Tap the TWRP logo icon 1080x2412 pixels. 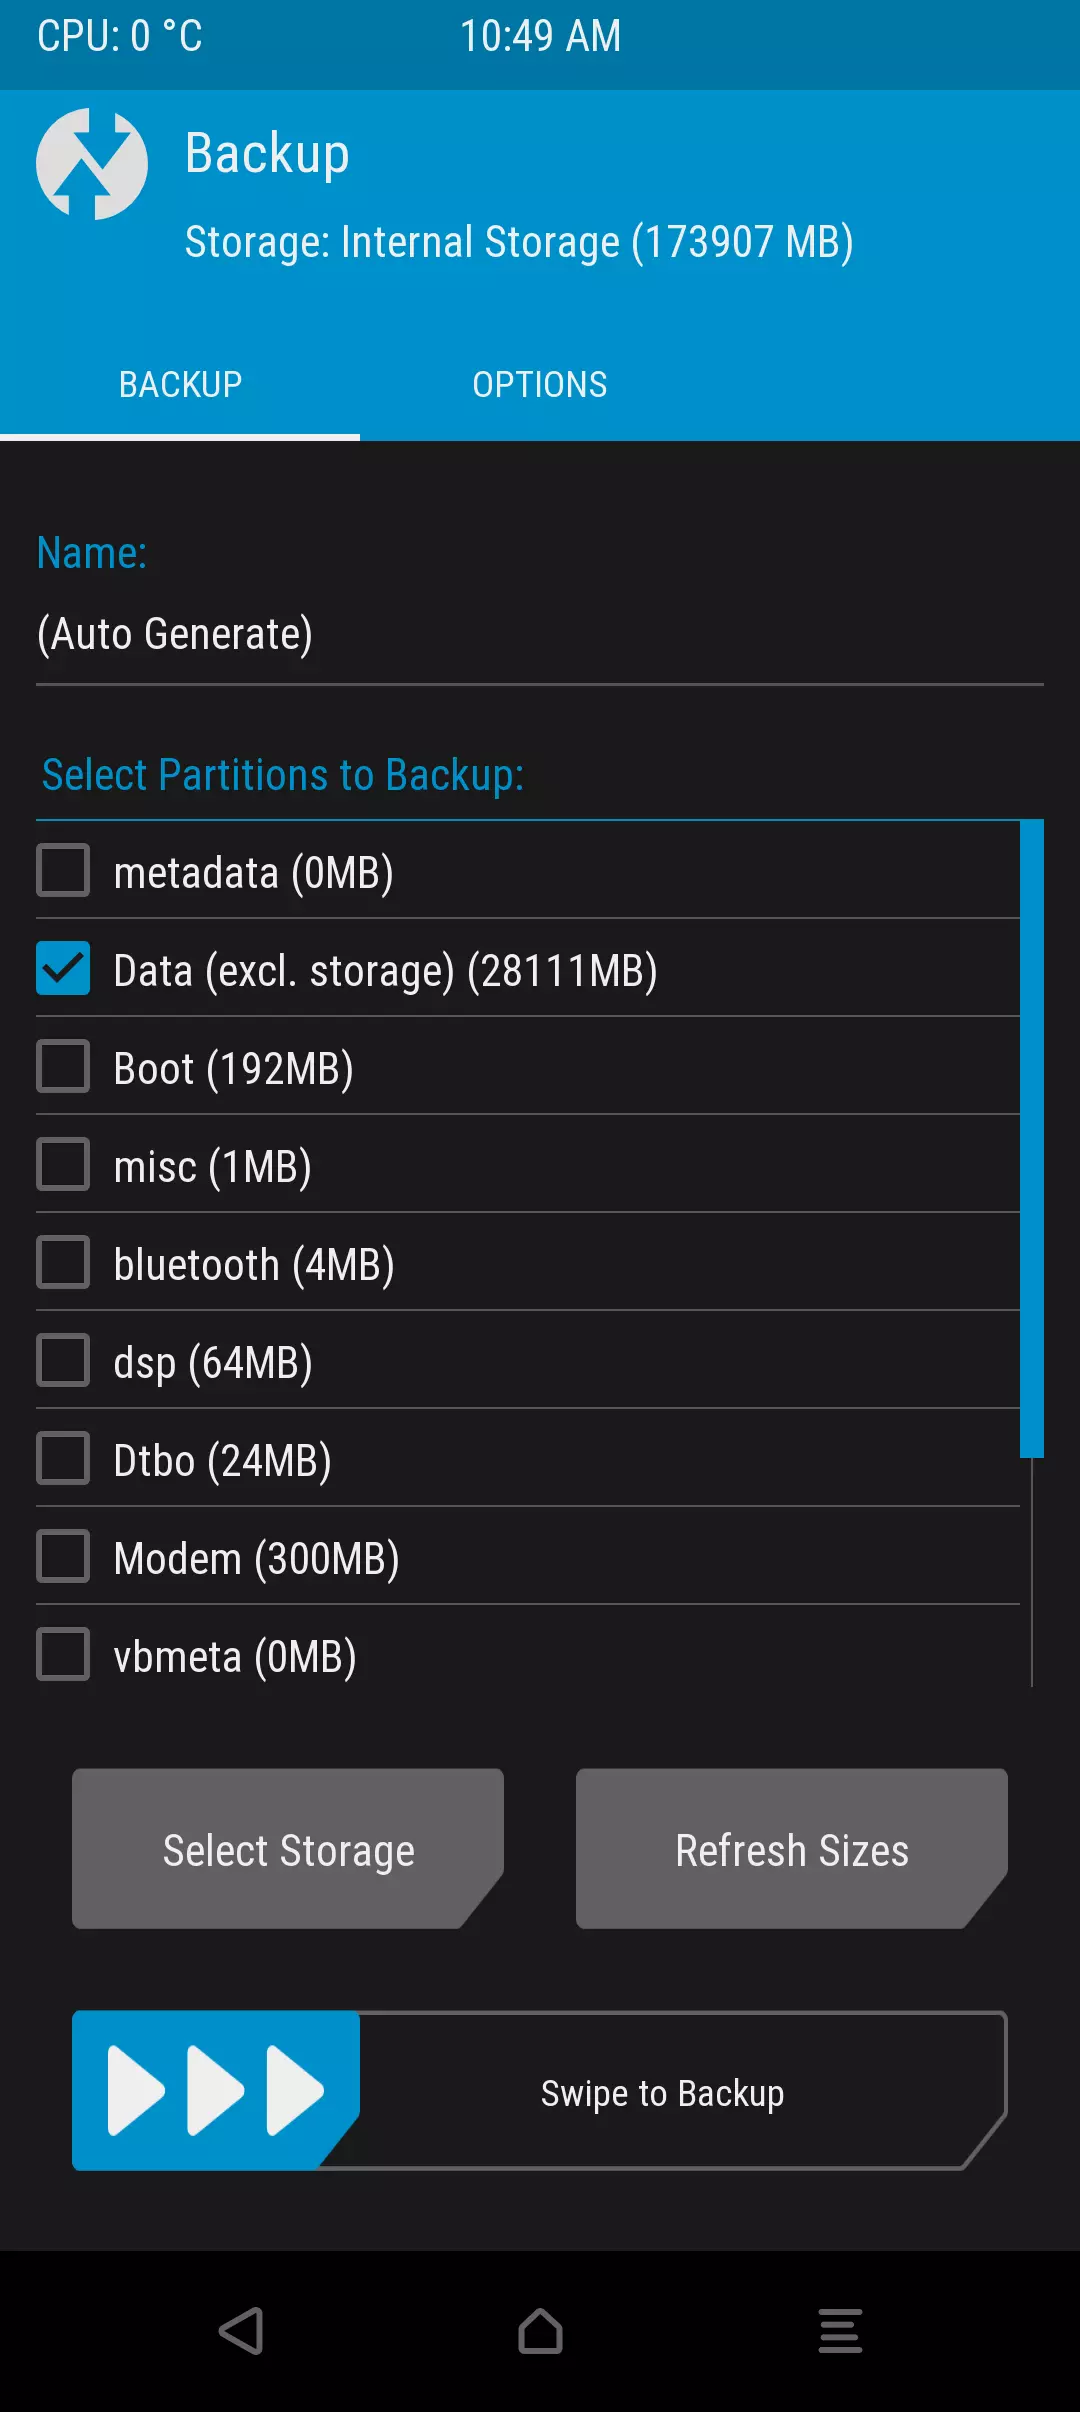coord(92,164)
